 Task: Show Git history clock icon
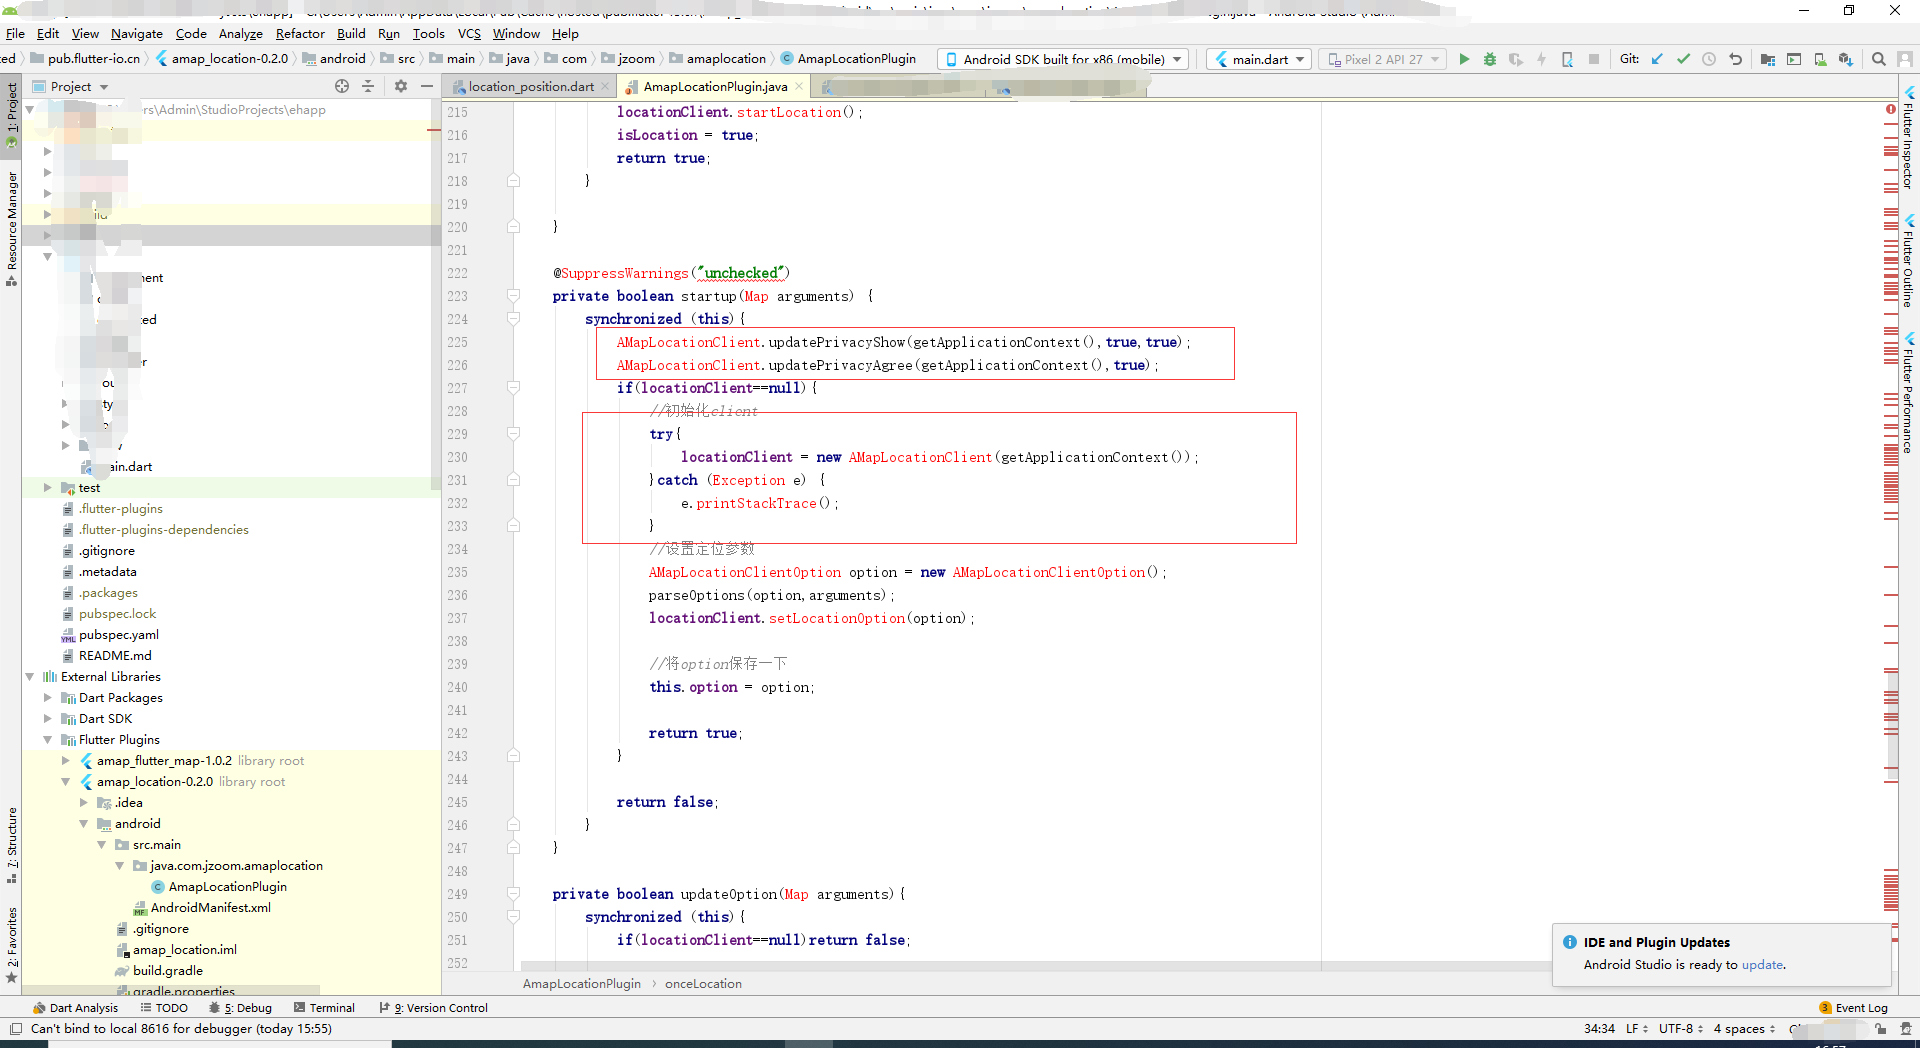[x=1709, y=59]
